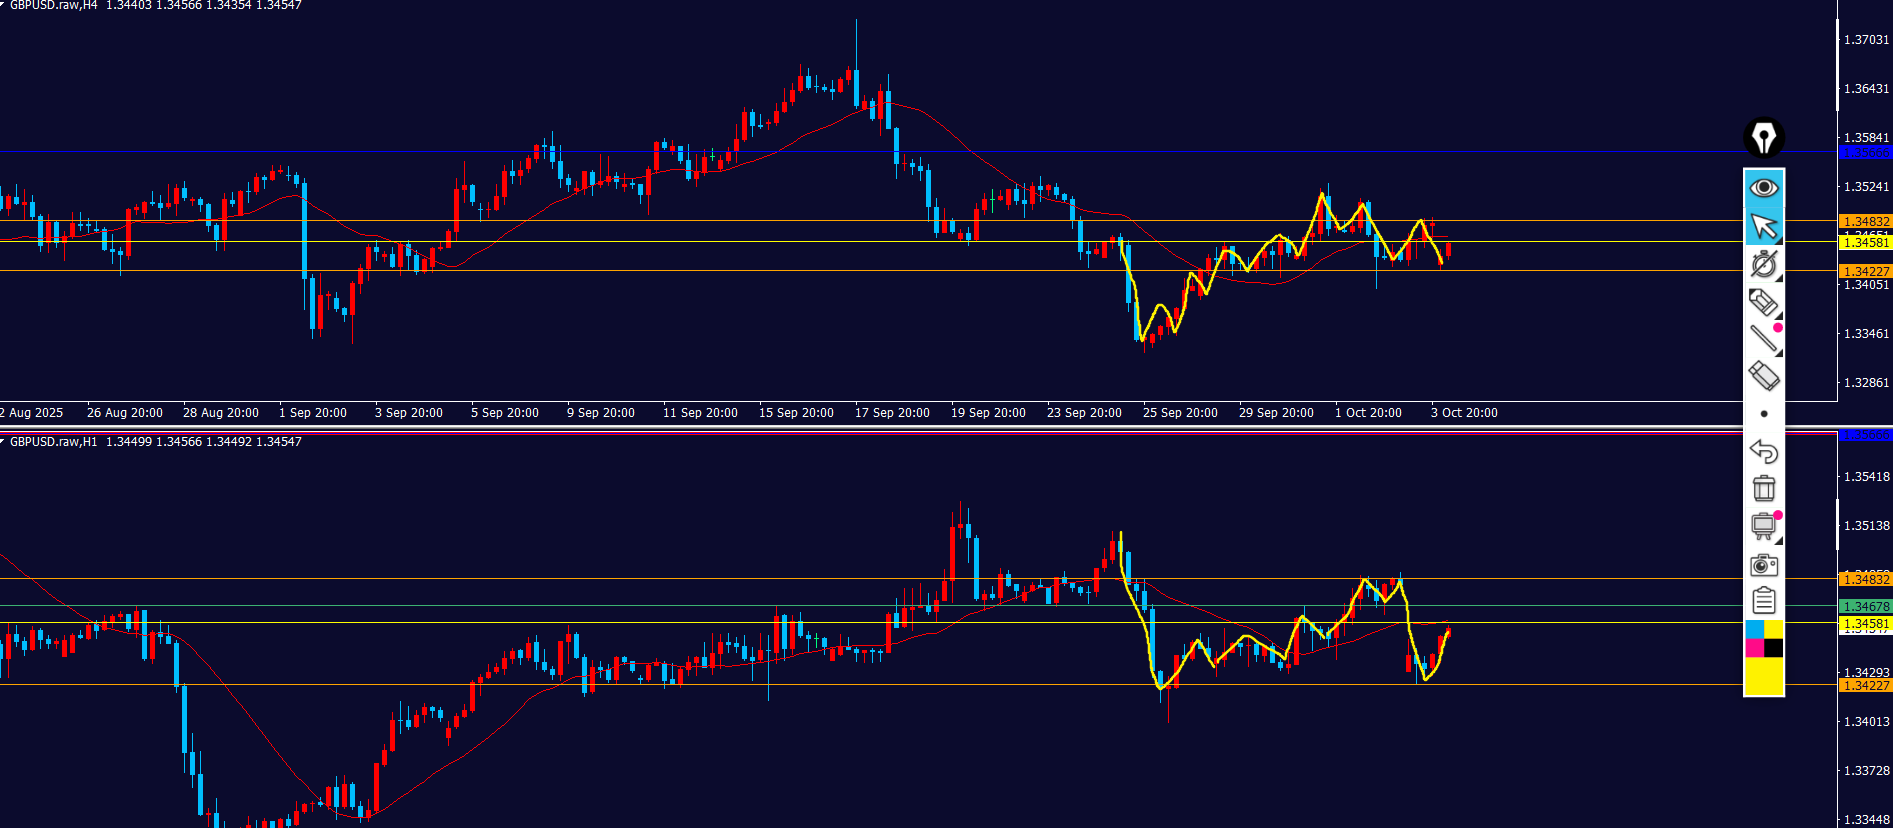Expand the whiteboard easel options

[x=1763, y=526]
